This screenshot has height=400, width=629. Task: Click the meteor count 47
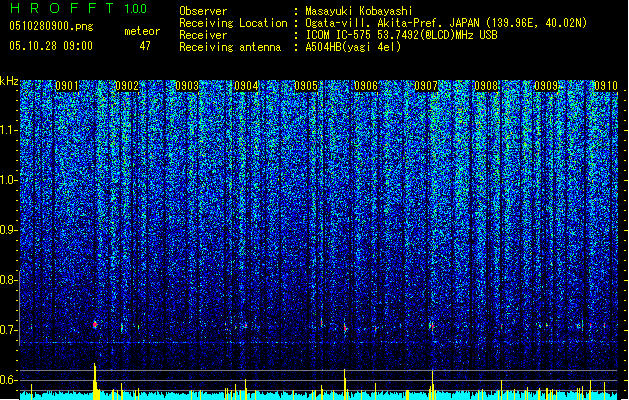pyautogui.click(x=145, y=46)
